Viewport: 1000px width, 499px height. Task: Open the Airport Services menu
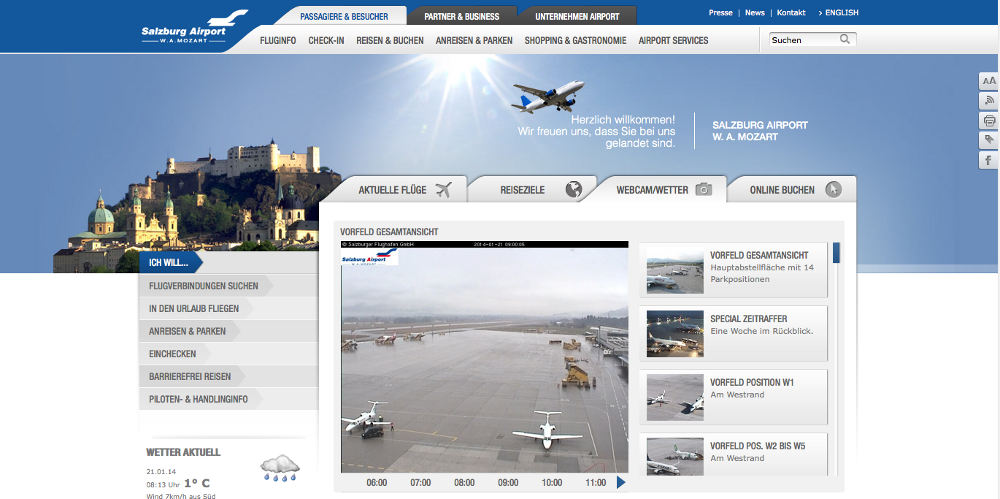[673, 40]
